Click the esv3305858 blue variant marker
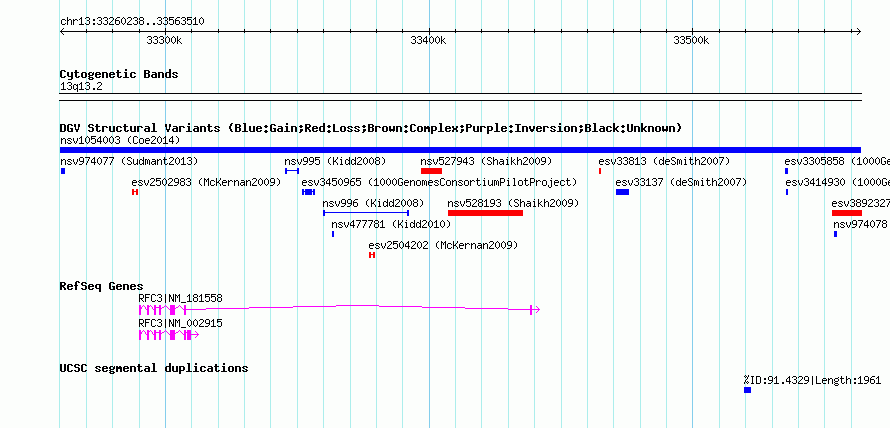This screenshot has height=428, width=890. point(787,171)
